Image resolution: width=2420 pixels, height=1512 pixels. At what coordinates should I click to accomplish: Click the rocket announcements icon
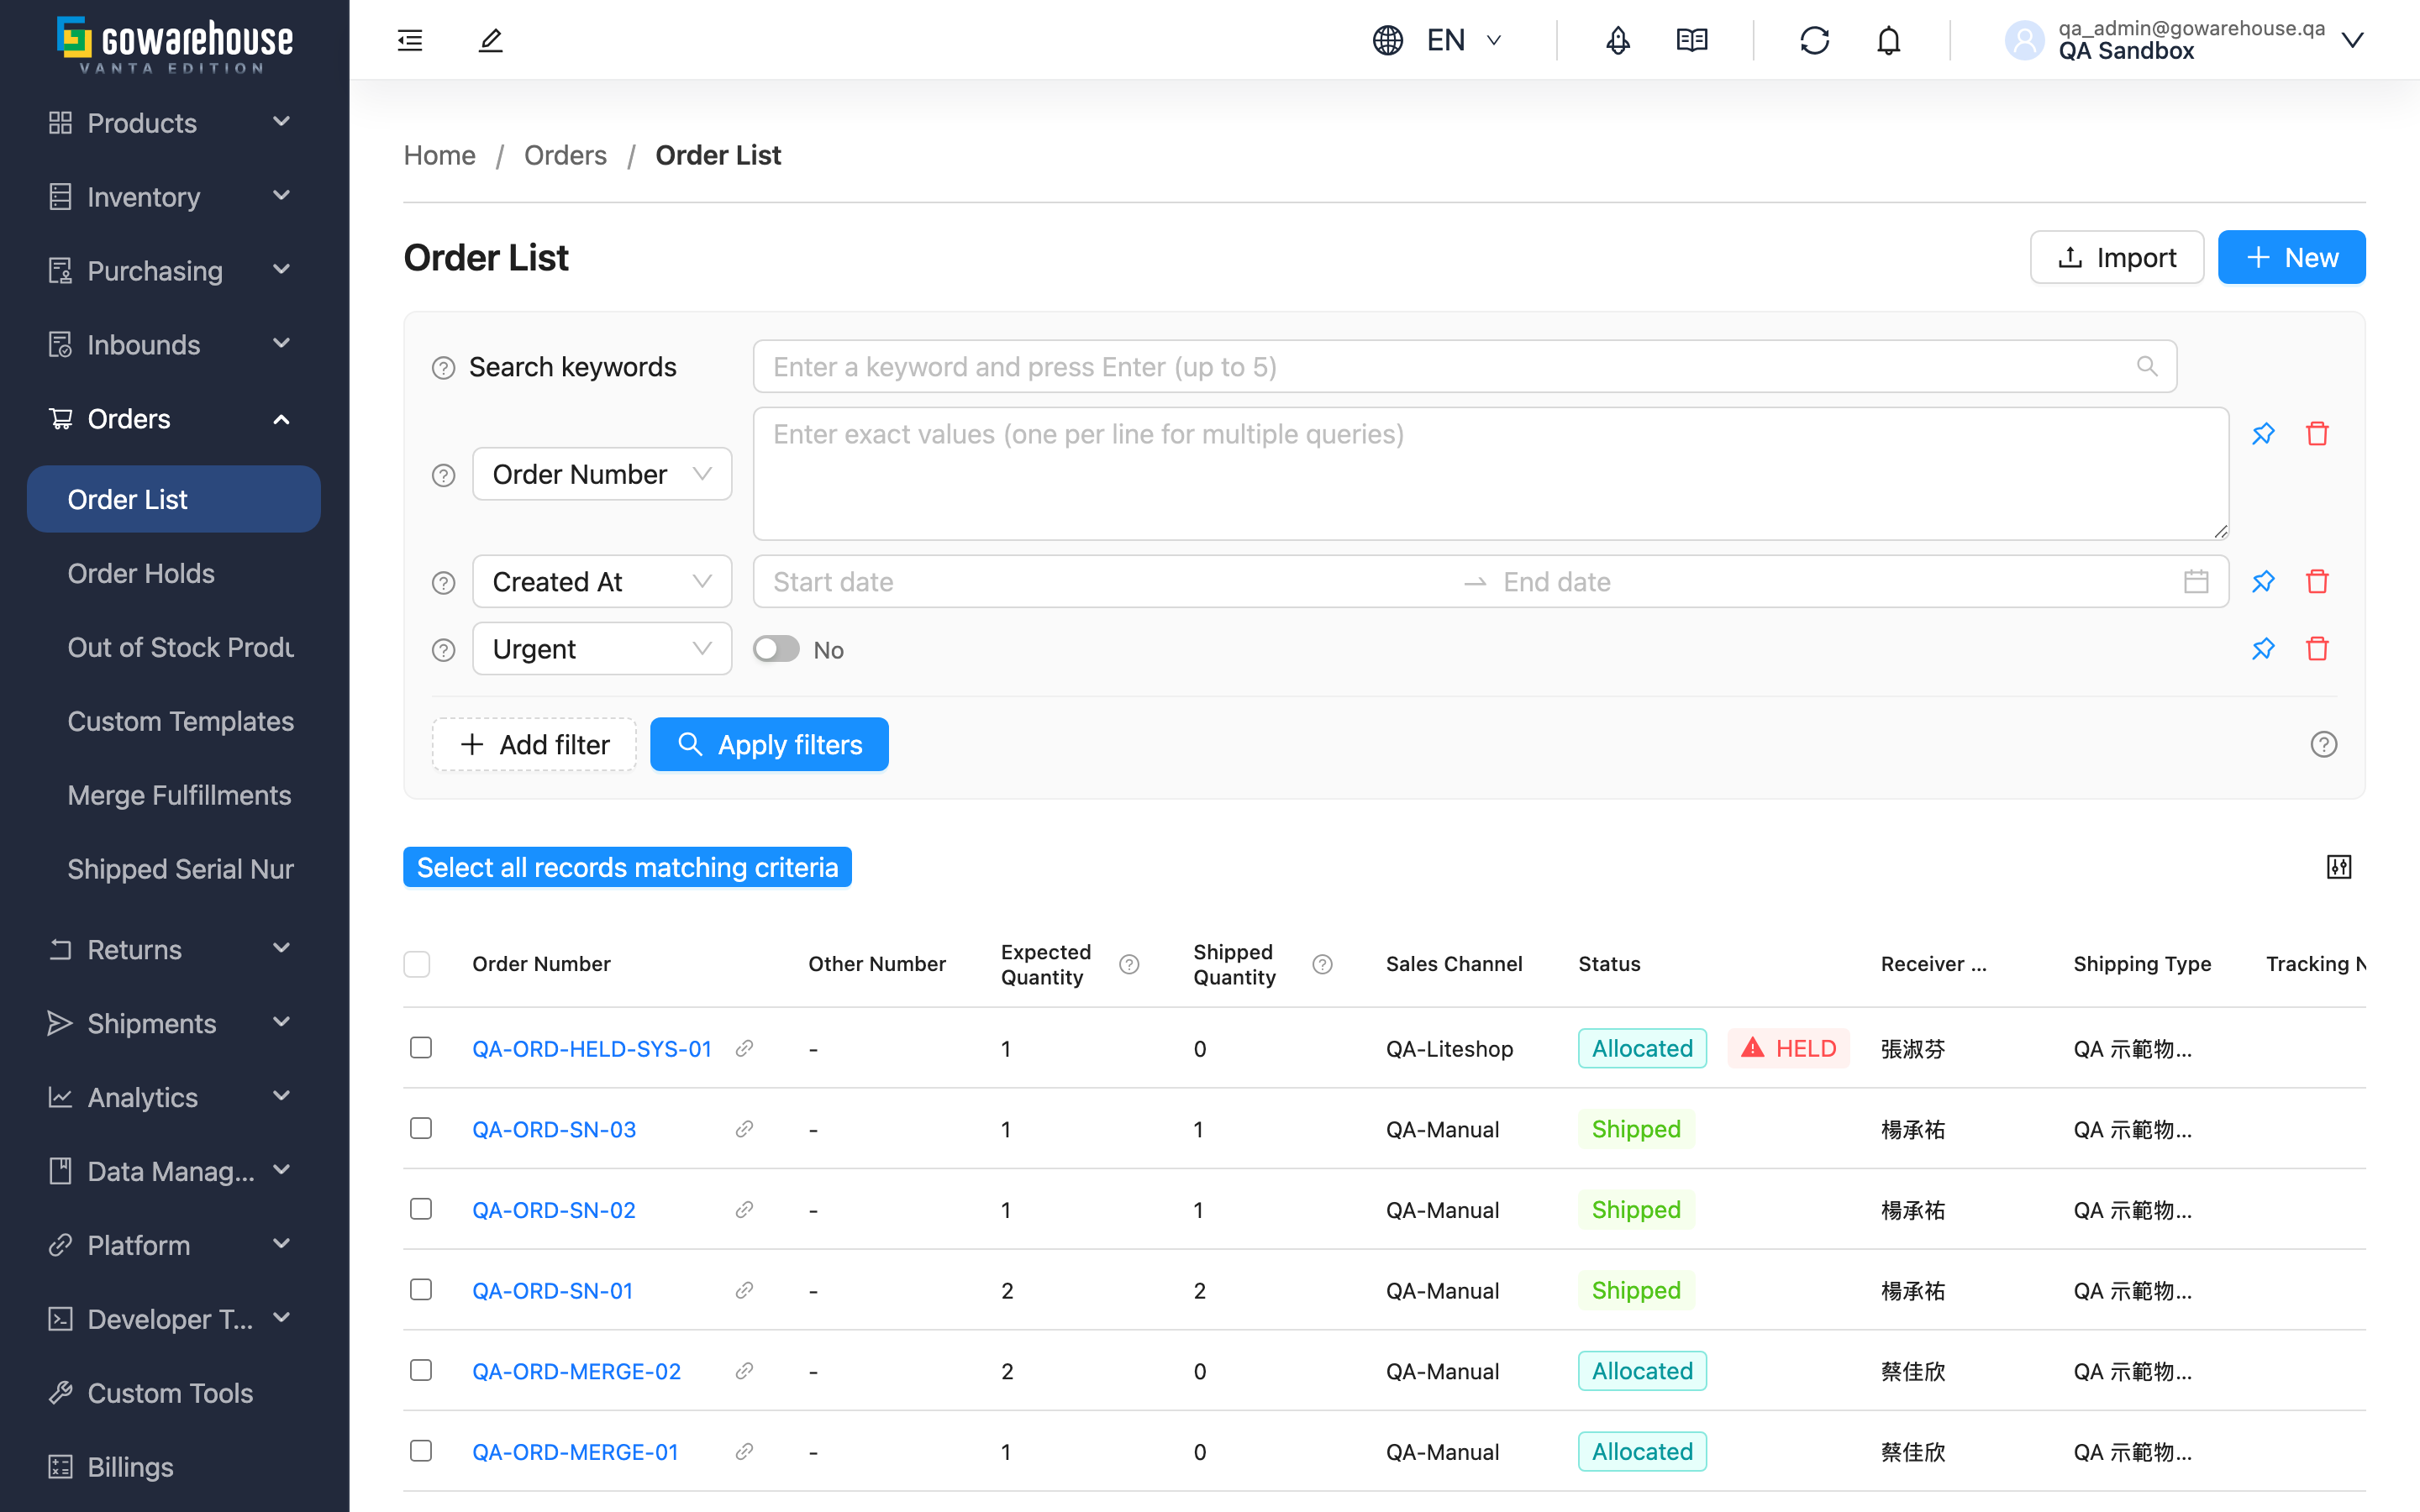[x=1617, y=40]
